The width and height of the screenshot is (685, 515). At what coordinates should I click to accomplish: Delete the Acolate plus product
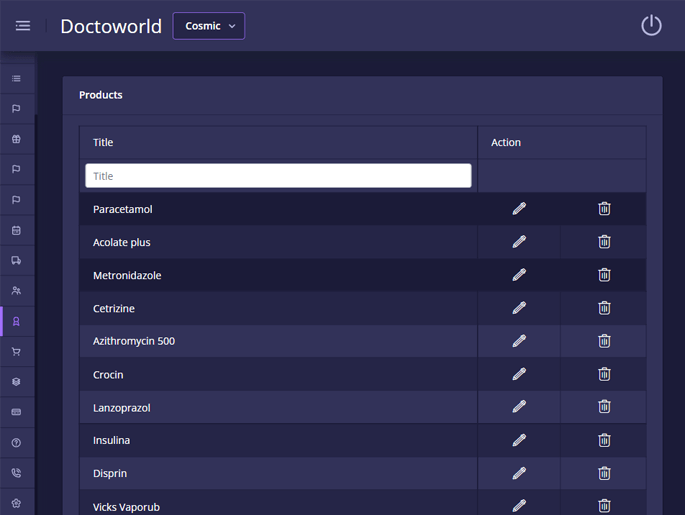coord(604,242)
